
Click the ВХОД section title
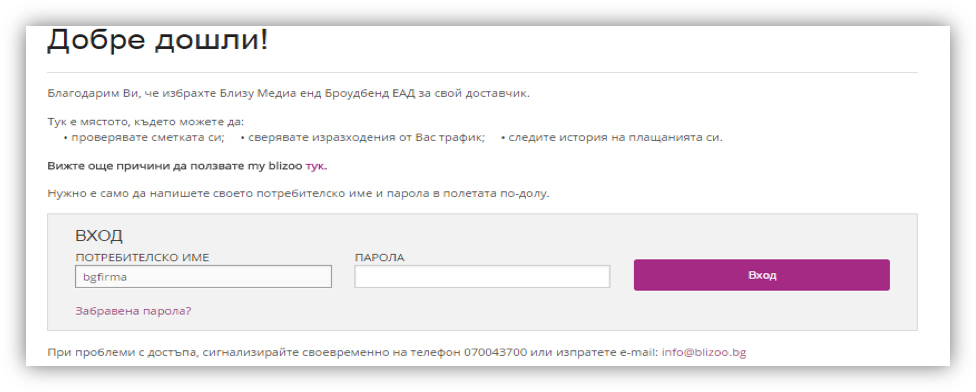coord(99,236)
